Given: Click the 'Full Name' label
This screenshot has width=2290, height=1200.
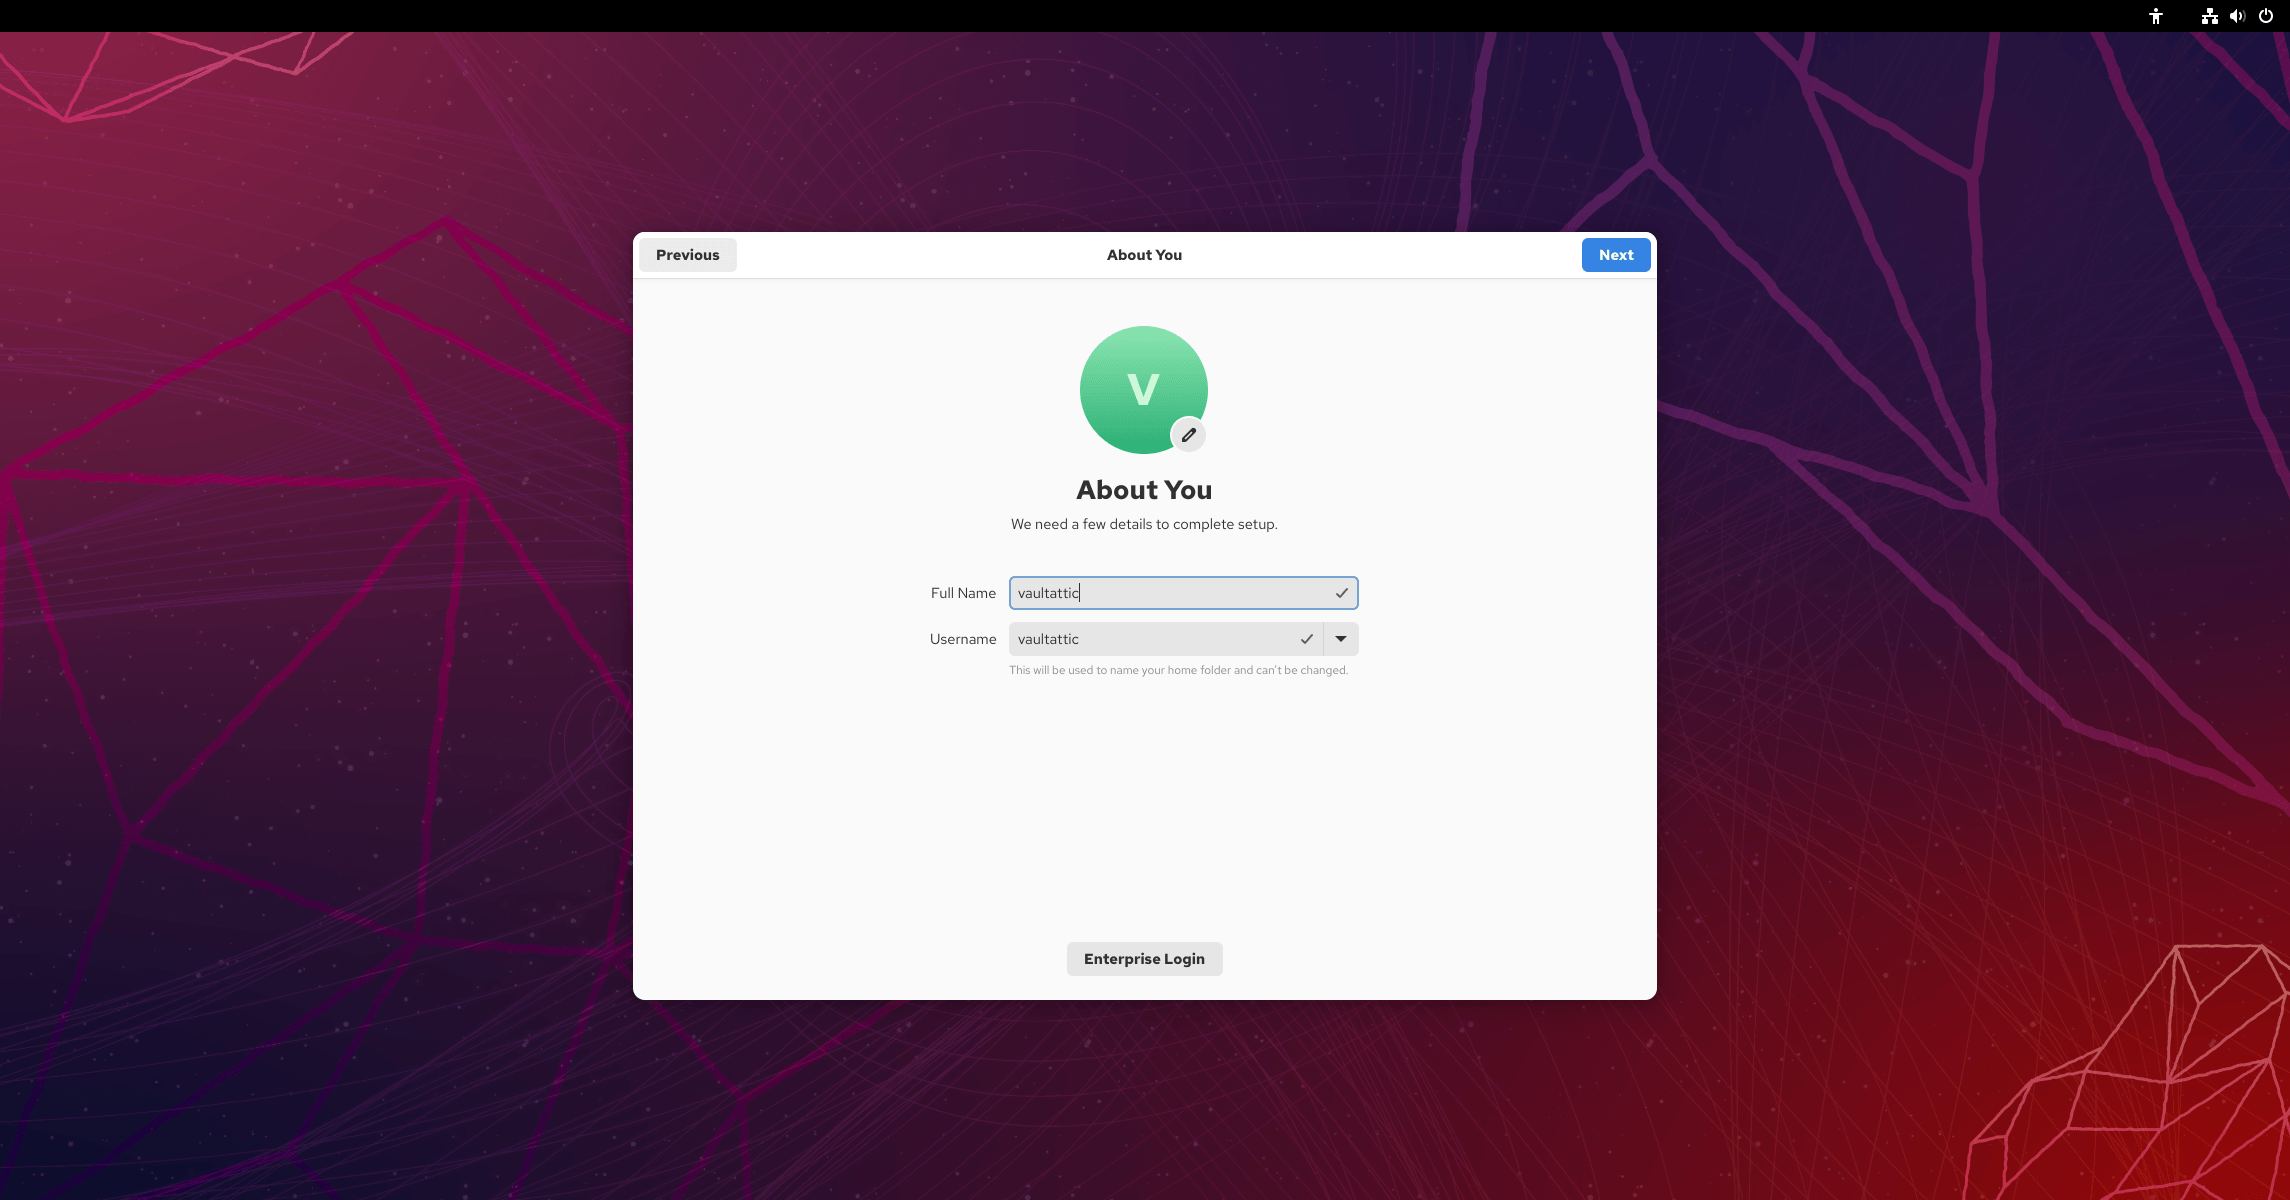Looking at the screenshot, I should click(x=963, y=593).
